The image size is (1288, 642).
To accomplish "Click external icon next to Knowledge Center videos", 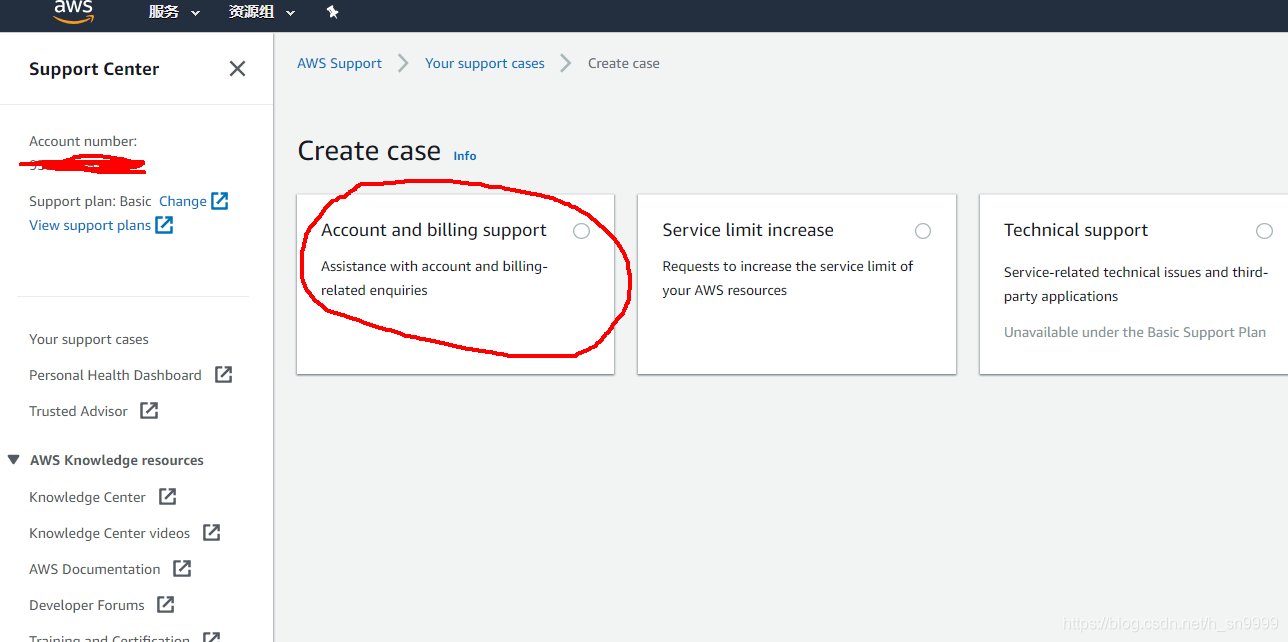I will click(x=212, y=532).
